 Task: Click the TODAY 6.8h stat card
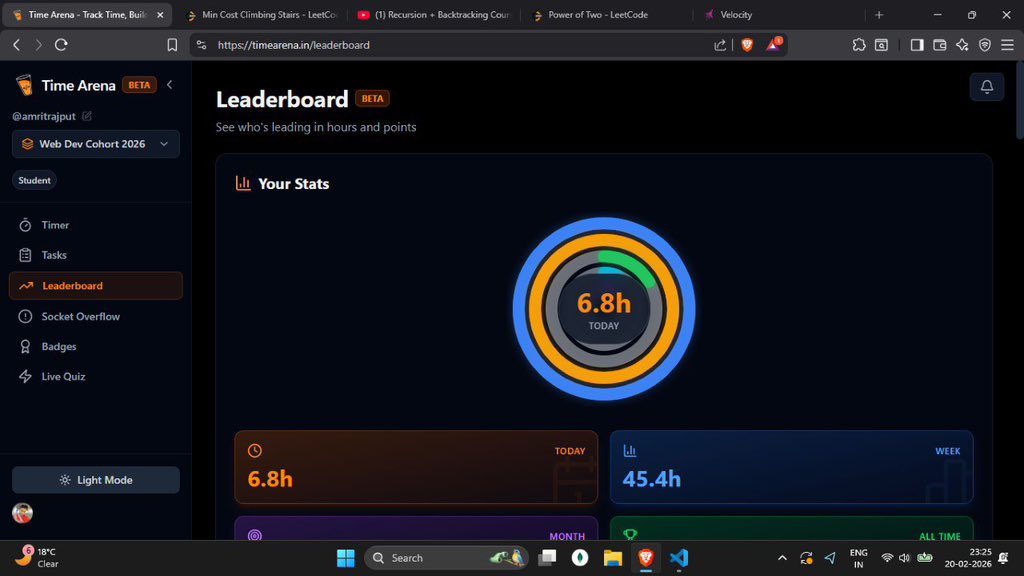[416, 467]
